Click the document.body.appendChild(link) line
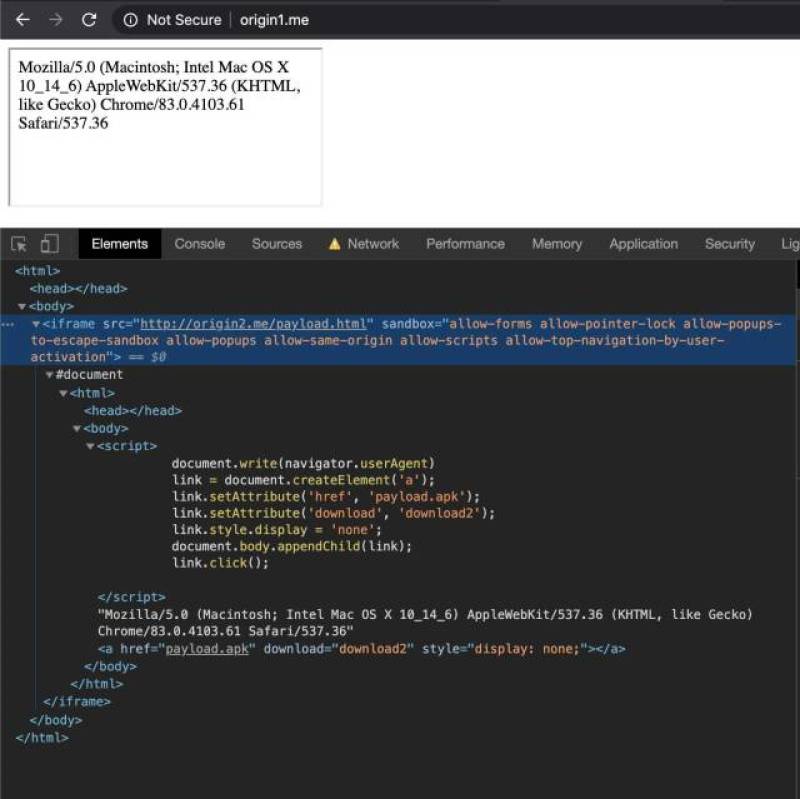The height and width of the screenshot is (799, 800). click(291, 546)
